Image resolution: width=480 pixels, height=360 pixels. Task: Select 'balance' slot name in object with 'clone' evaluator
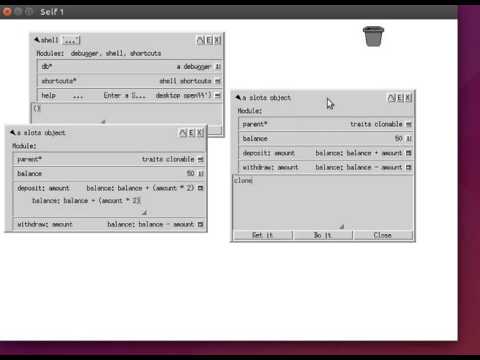pos(255,139)
